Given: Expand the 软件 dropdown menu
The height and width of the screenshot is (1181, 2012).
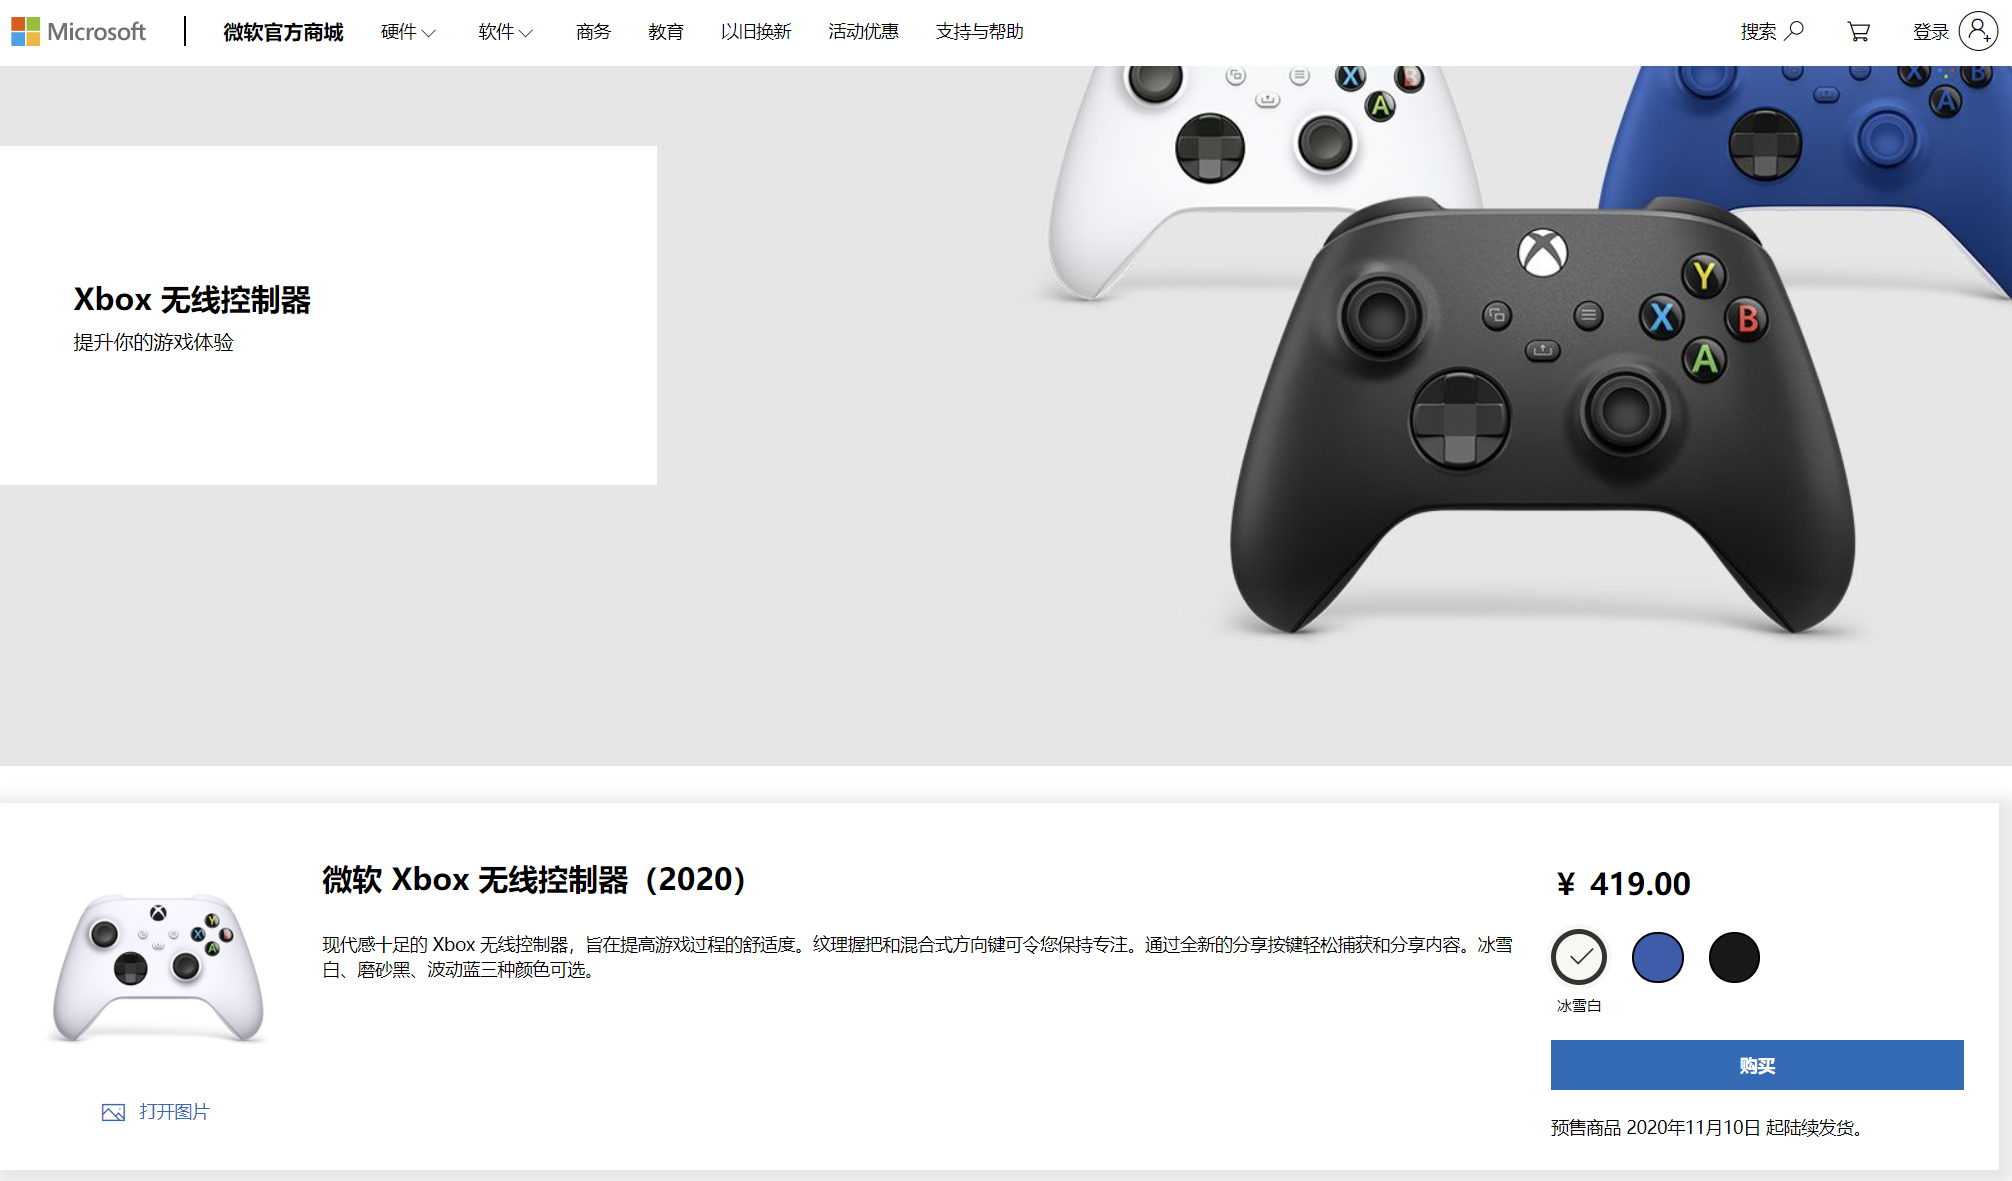Looking at the screenshot, I should click(505, 32).
